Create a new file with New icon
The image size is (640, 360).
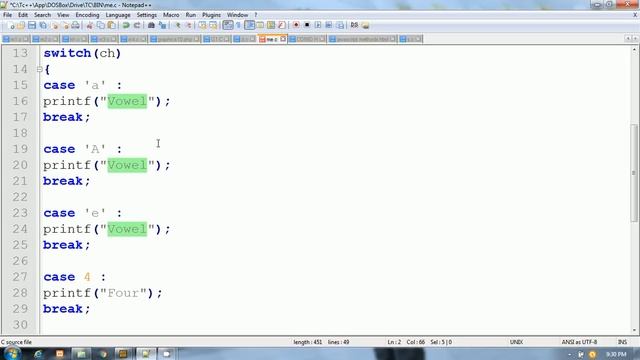(x=11, y=25)
